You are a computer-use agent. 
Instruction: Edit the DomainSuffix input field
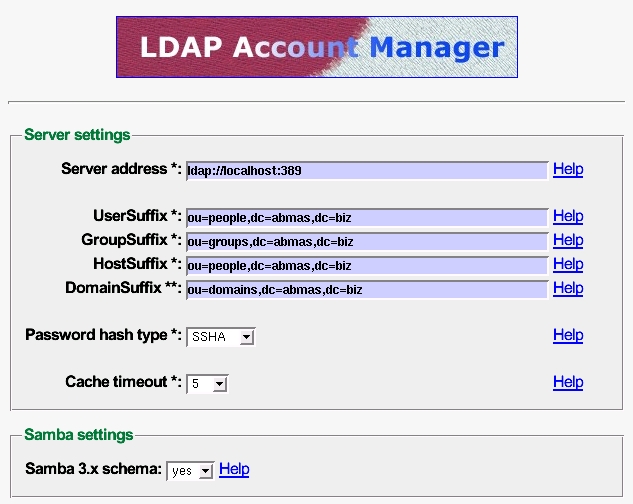pyautogui.click(x=366, y=289)
